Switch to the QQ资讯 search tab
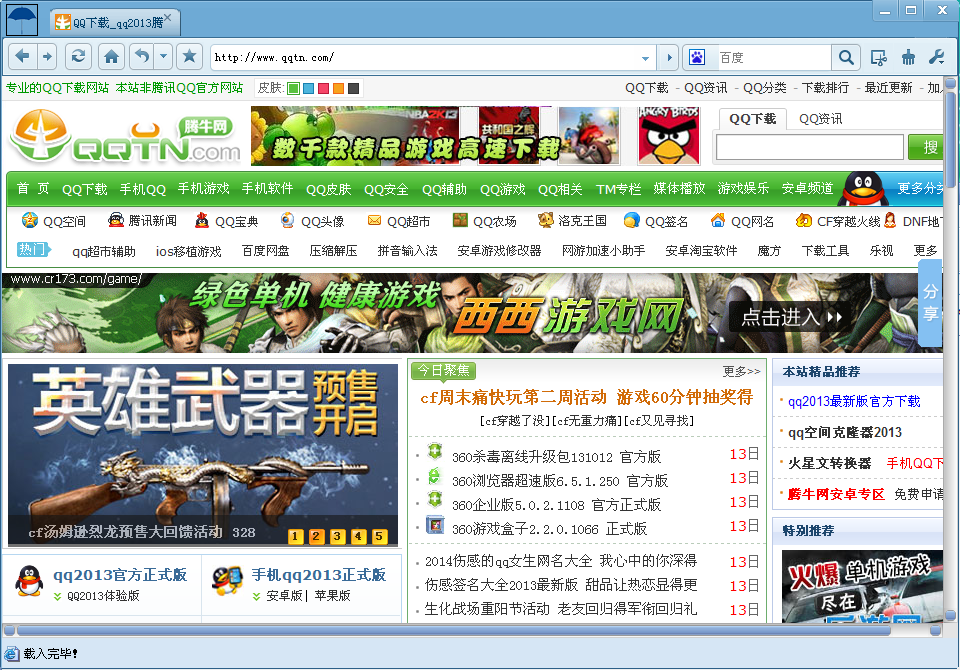The width and height of the screenshot is (960, 670). pyautogui.click(x=820, y=119)
